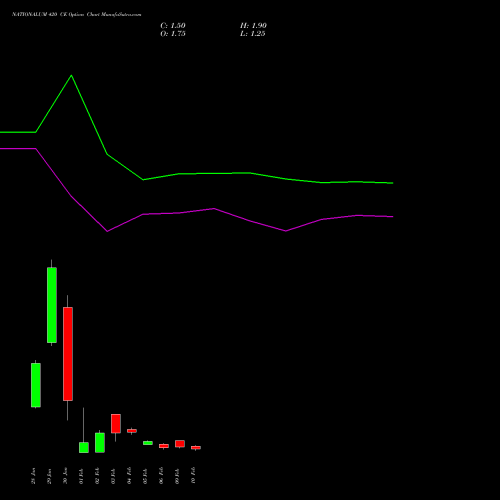Click the green candlestick for 02 Feb
The image size is (500, 500).
tap(100, 443)
